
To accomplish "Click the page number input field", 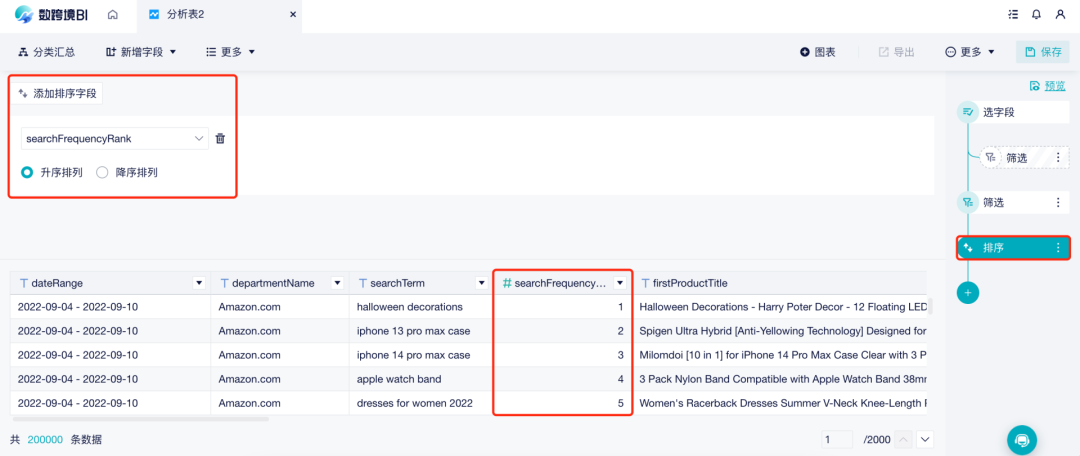I will [x=838, y=439].
